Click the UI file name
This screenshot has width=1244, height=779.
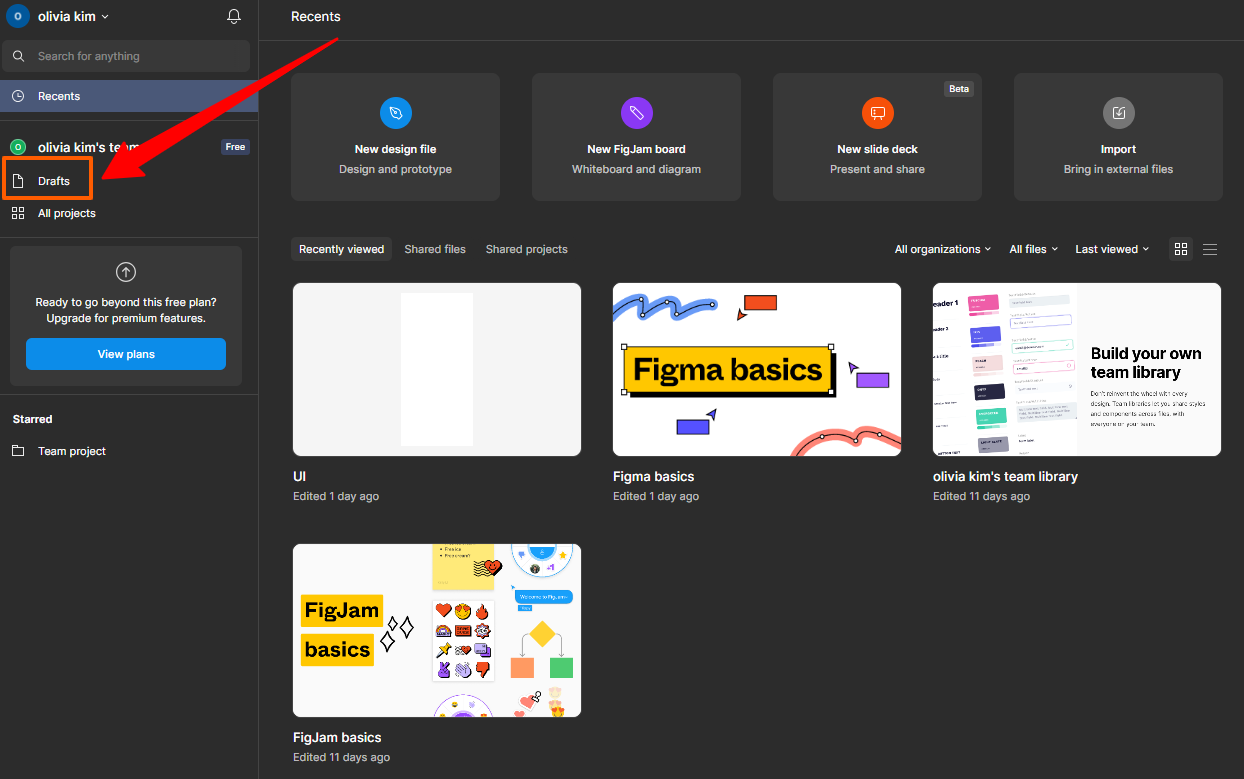pos(299,477)
